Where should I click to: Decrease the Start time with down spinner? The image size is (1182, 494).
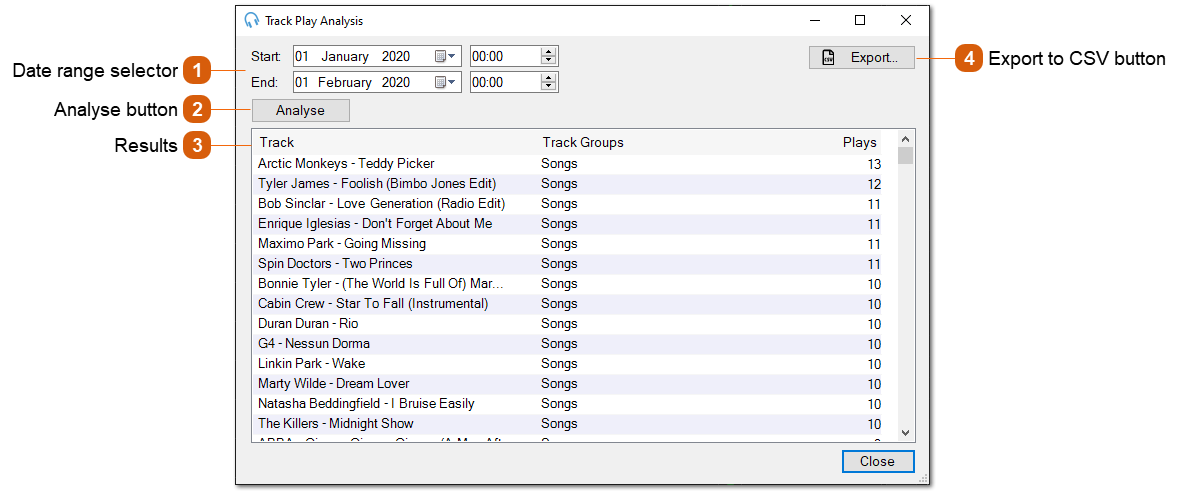(x=549, y=61)
